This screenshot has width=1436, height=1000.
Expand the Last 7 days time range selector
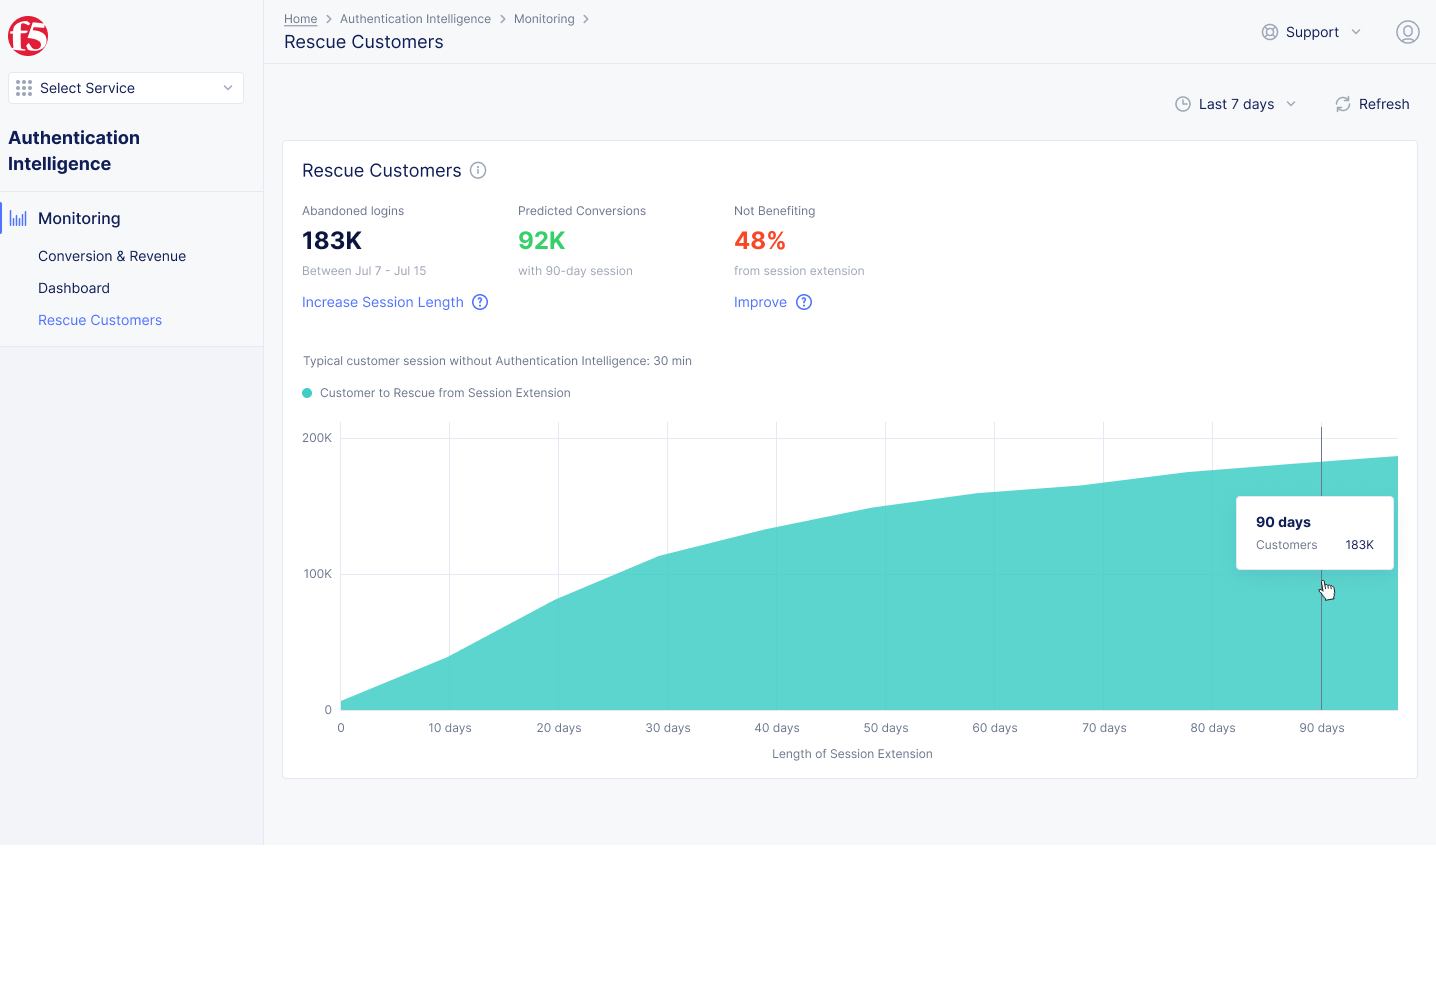click(1236, 104)
